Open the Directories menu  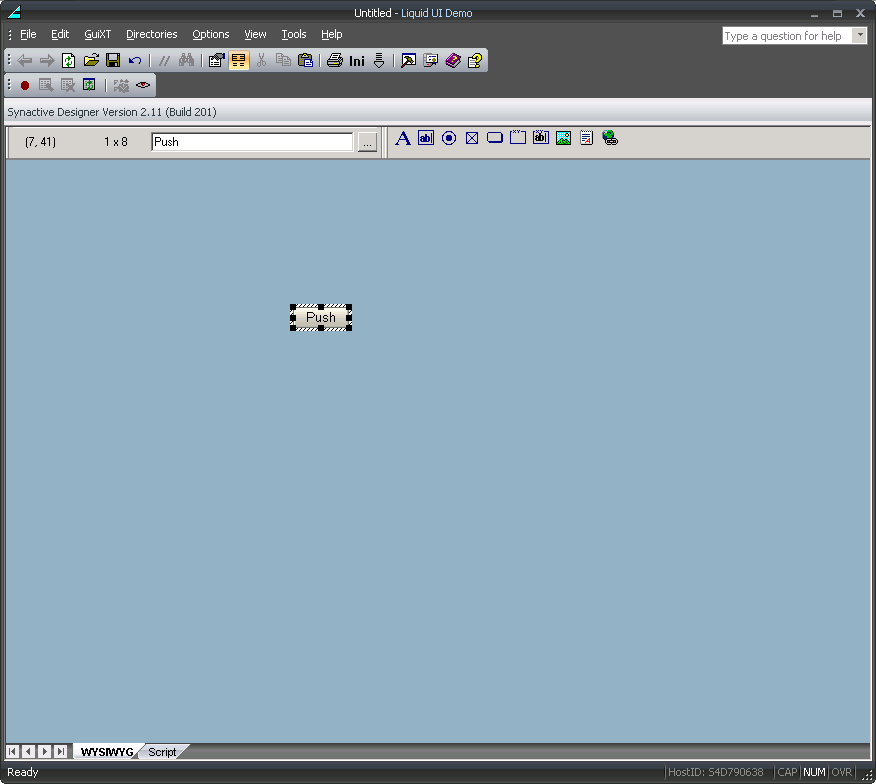[x=151, y=34]
